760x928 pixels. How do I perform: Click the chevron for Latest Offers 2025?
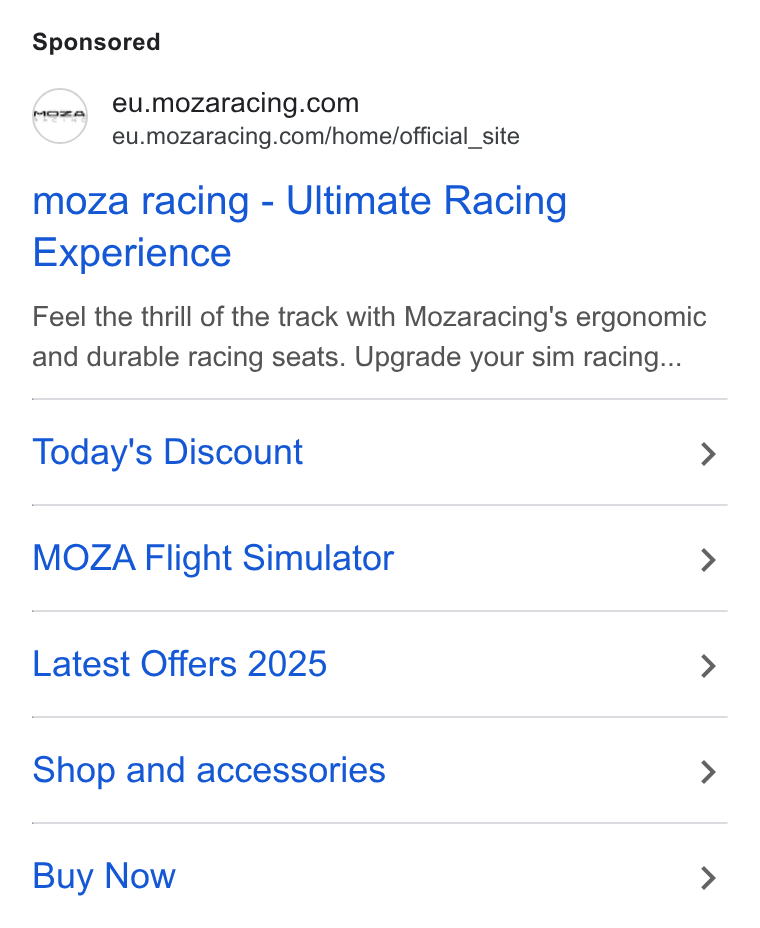pyautogui.click(x=709, y=666)
